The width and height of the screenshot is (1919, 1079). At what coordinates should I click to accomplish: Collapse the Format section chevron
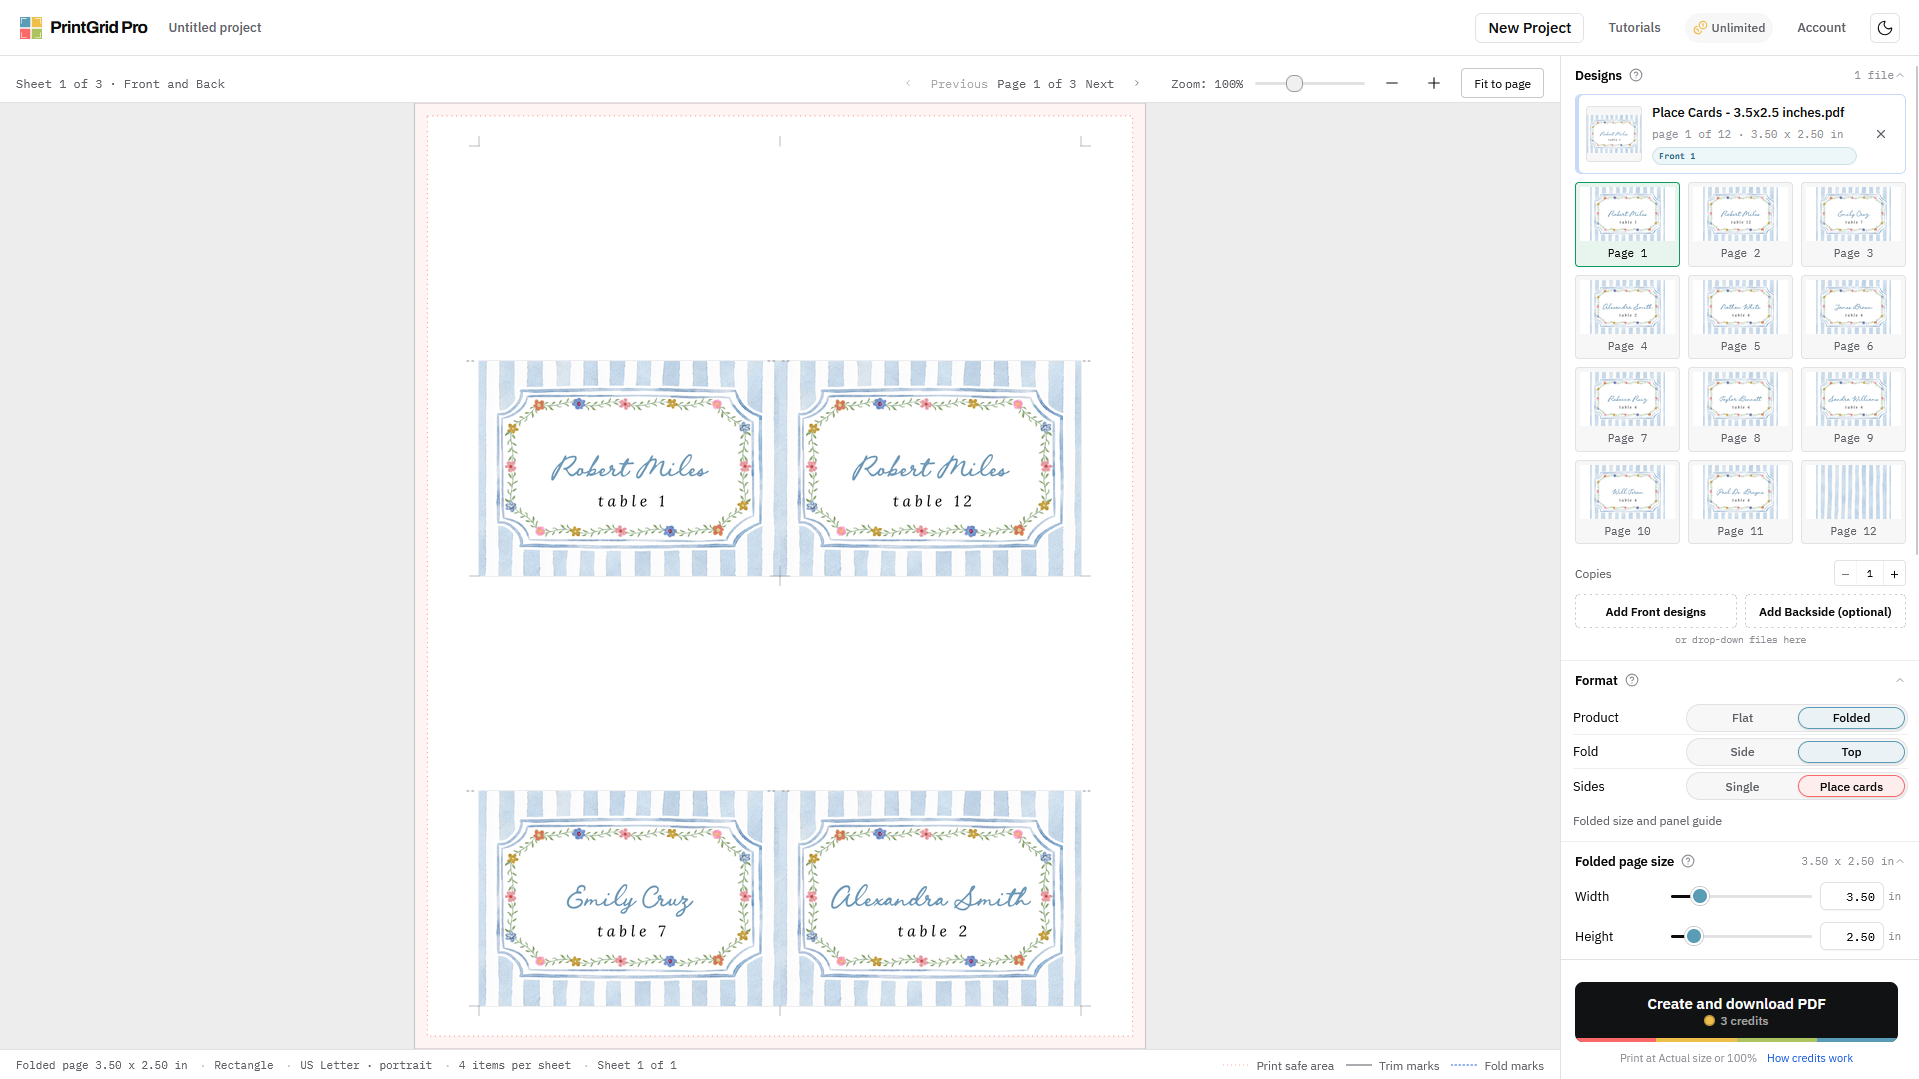[1900, 681]
